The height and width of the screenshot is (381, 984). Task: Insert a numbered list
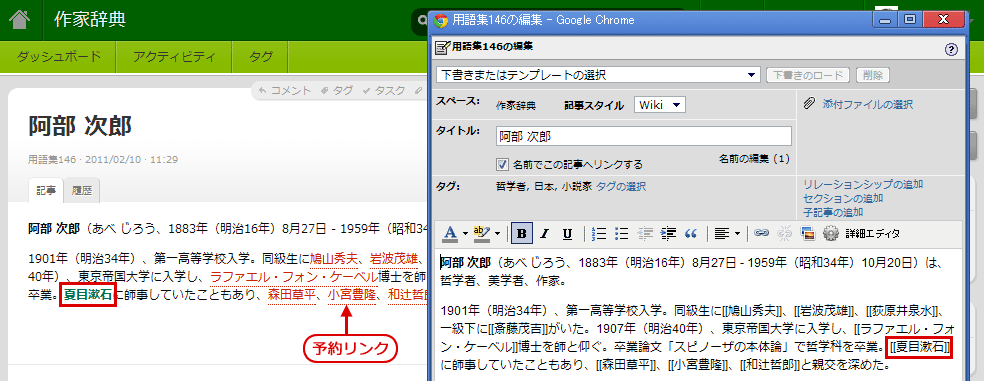click(599, 233)
